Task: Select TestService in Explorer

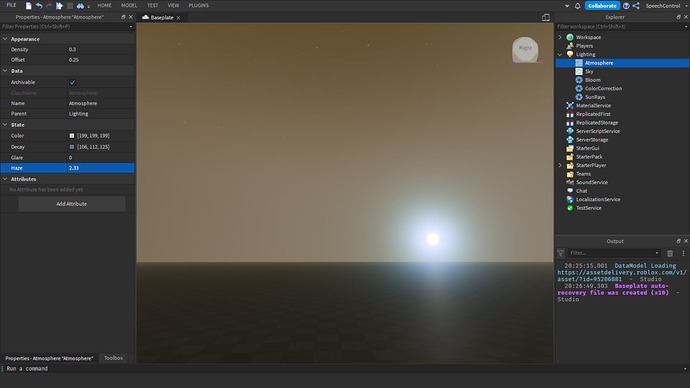Action: click(588, 208)
